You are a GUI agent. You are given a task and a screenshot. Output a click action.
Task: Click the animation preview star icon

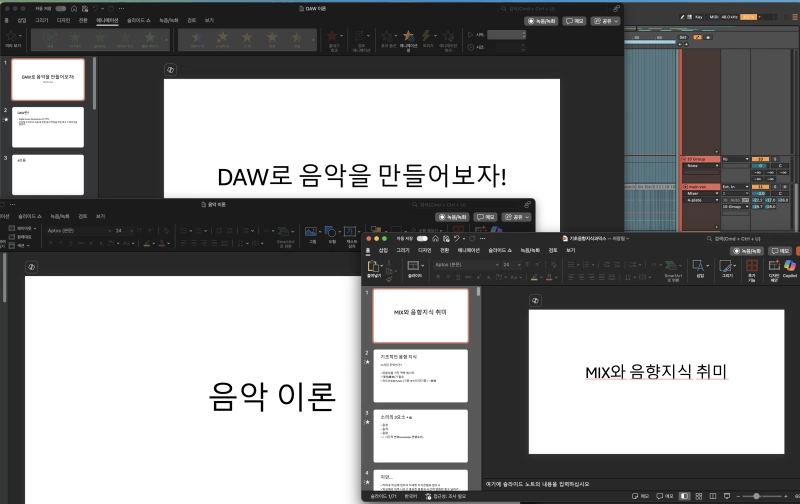[x=14, y=38]
